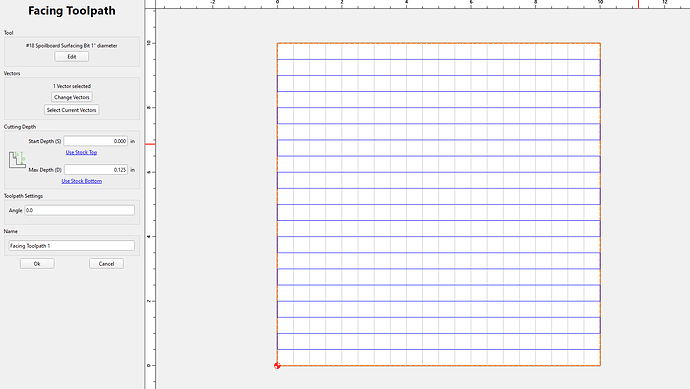This screenshot has width=690, height=389.
Task: Click the Cancel button
Action: click(x=106, y=264)
